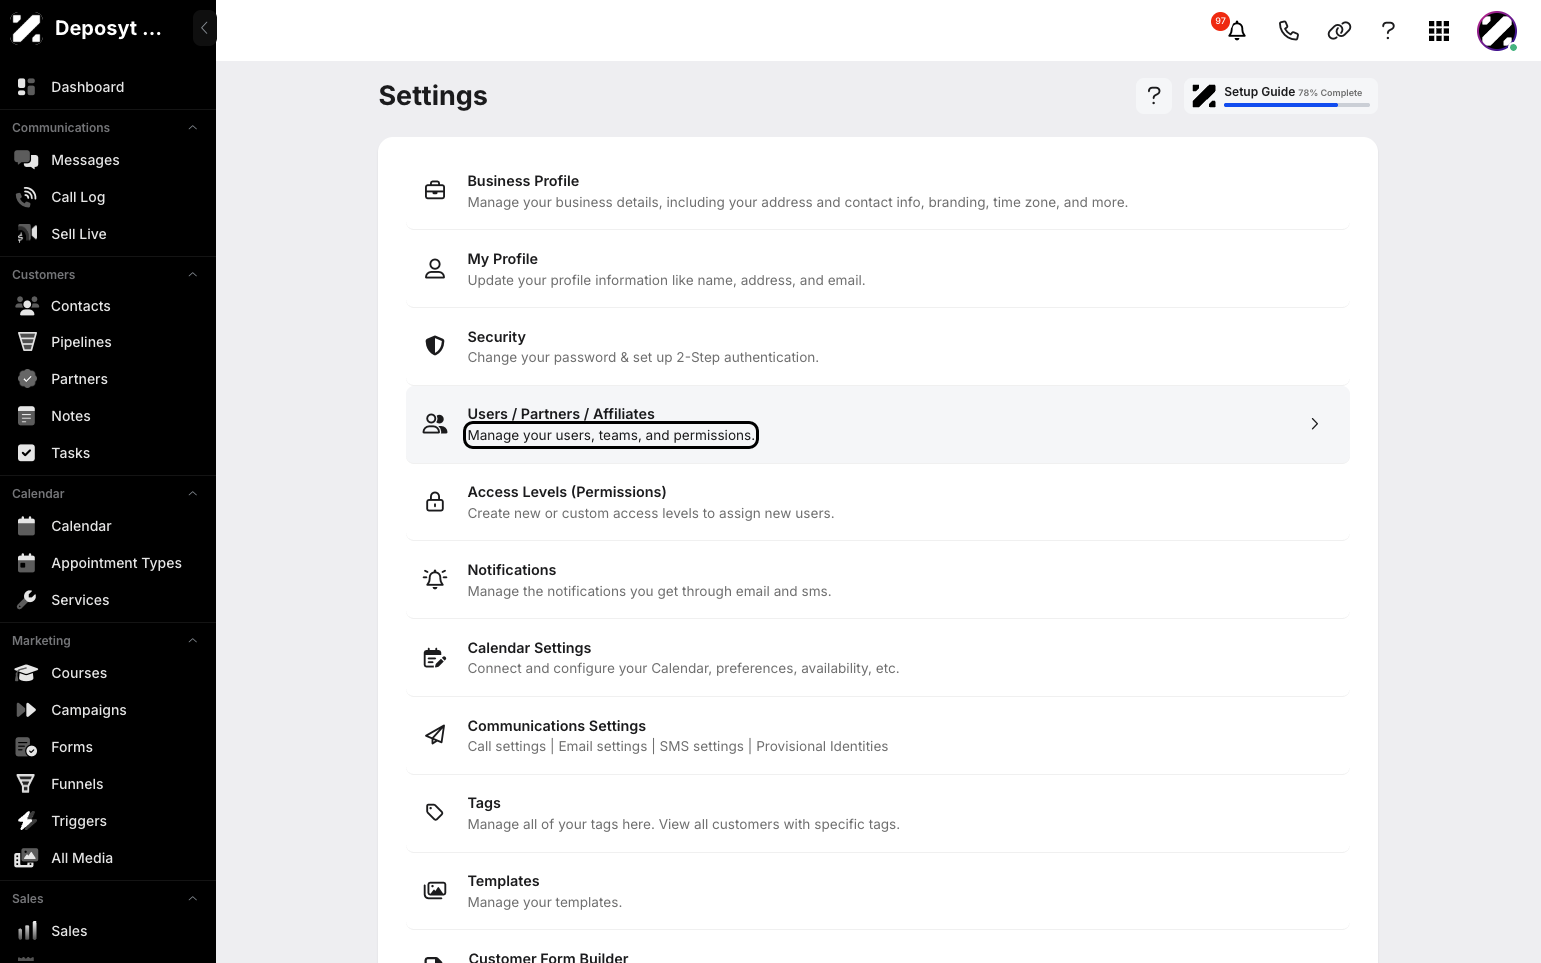Click the Security shield icon
Viewport: 1541px width, 963px height.
[435, 346]
